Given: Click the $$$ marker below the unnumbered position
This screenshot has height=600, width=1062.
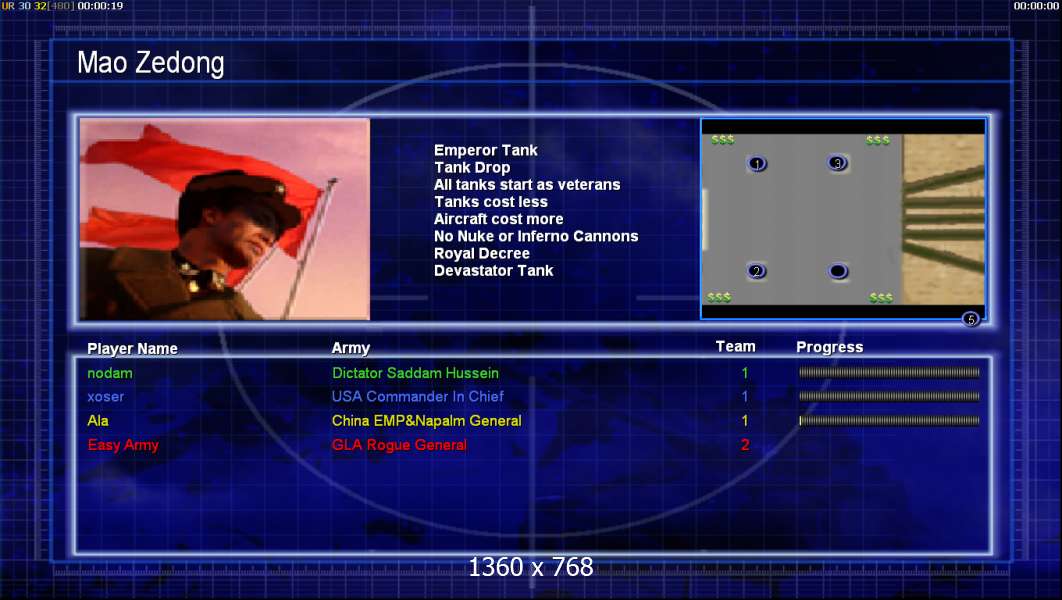Looking at the screenshot, I should point(880,297).
